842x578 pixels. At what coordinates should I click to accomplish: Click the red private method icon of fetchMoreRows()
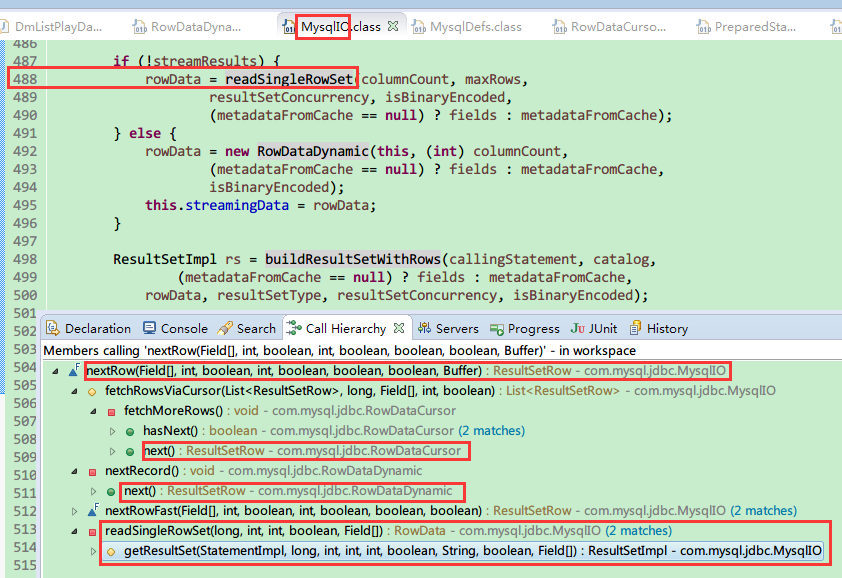tap(111, 412)
